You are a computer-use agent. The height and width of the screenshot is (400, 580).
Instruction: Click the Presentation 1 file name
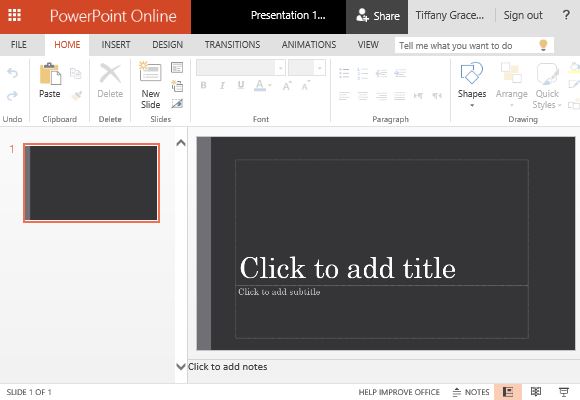pyautogui.click(x=288, y=15)
